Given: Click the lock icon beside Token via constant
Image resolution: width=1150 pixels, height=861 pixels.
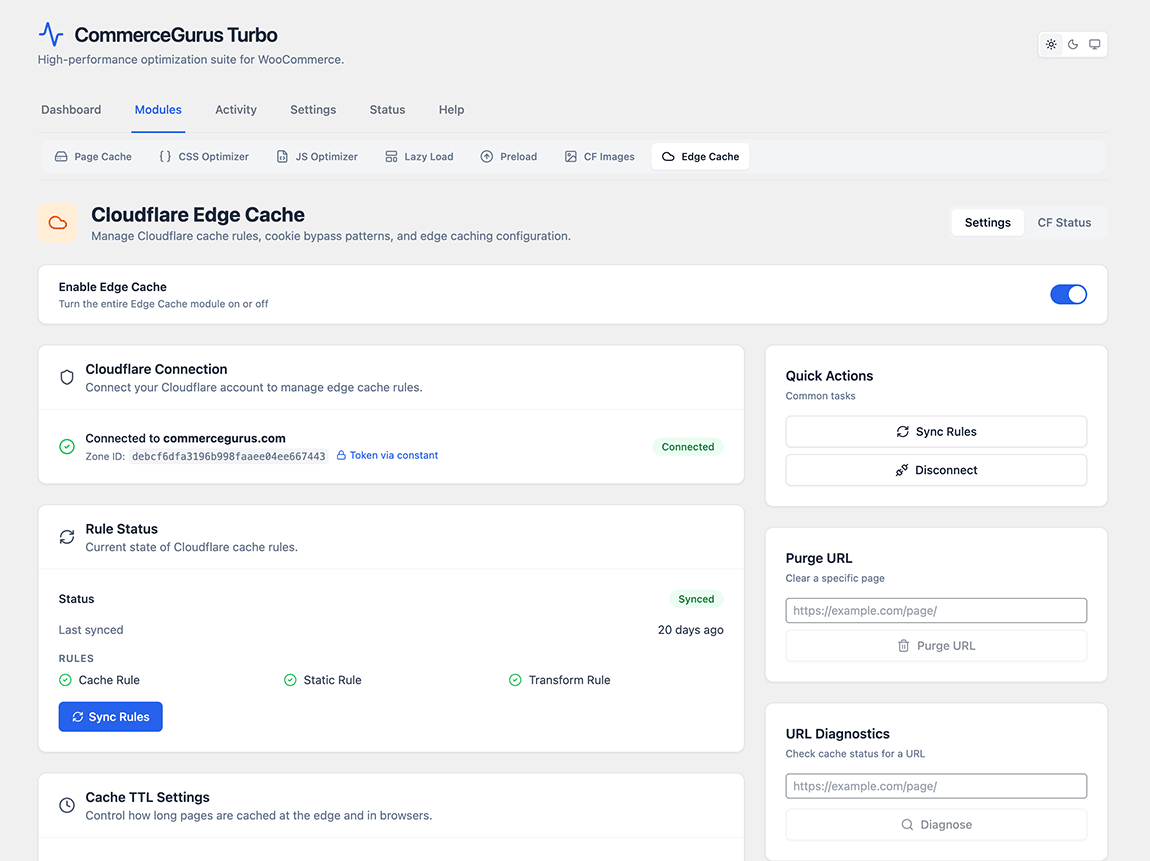Looking at the screenshot, I should 341,455.
